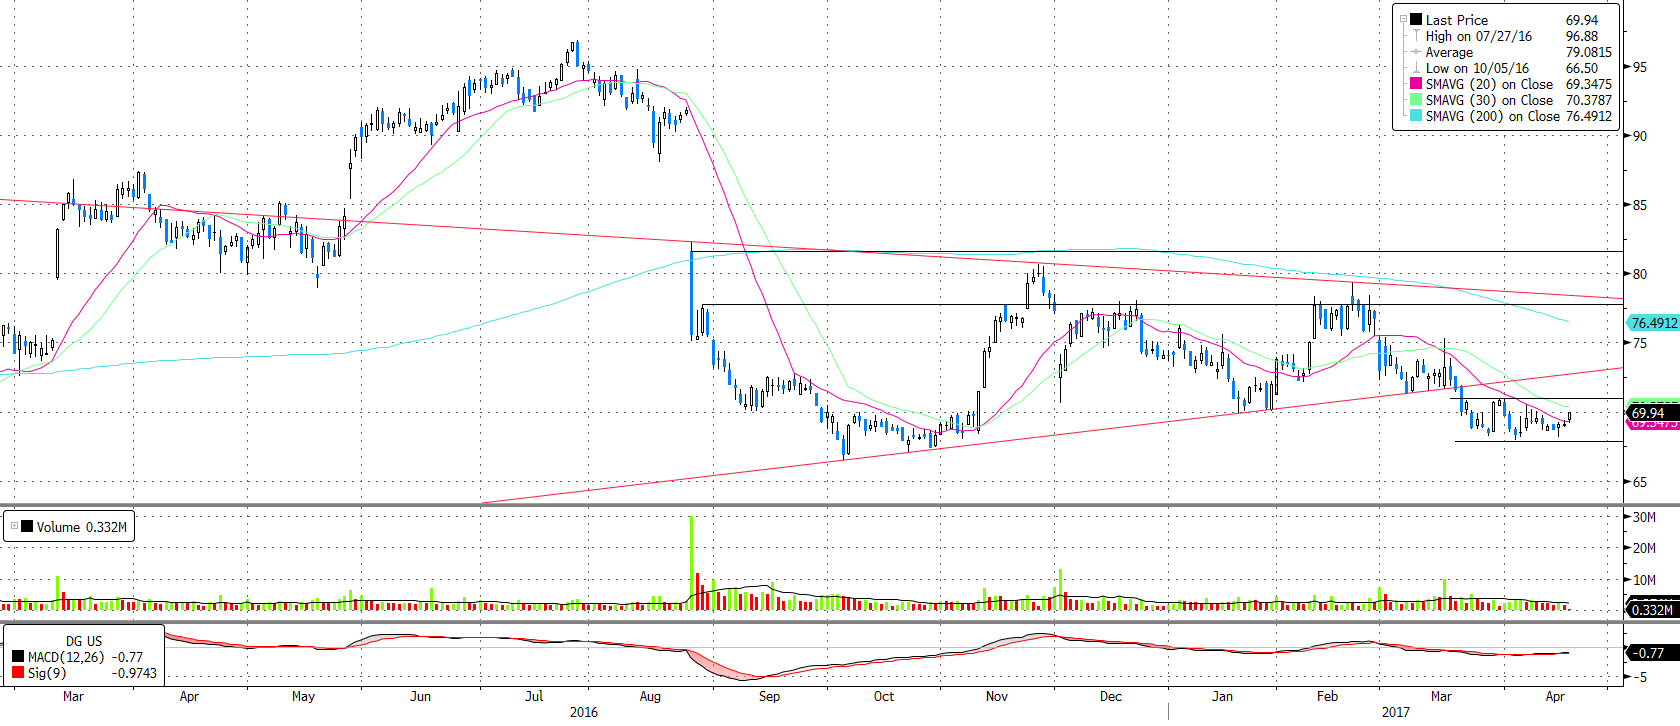Click the -0.77 MACD axis tag
1680x726 pixels.
pyautogui.click(x=1653, y=653)
